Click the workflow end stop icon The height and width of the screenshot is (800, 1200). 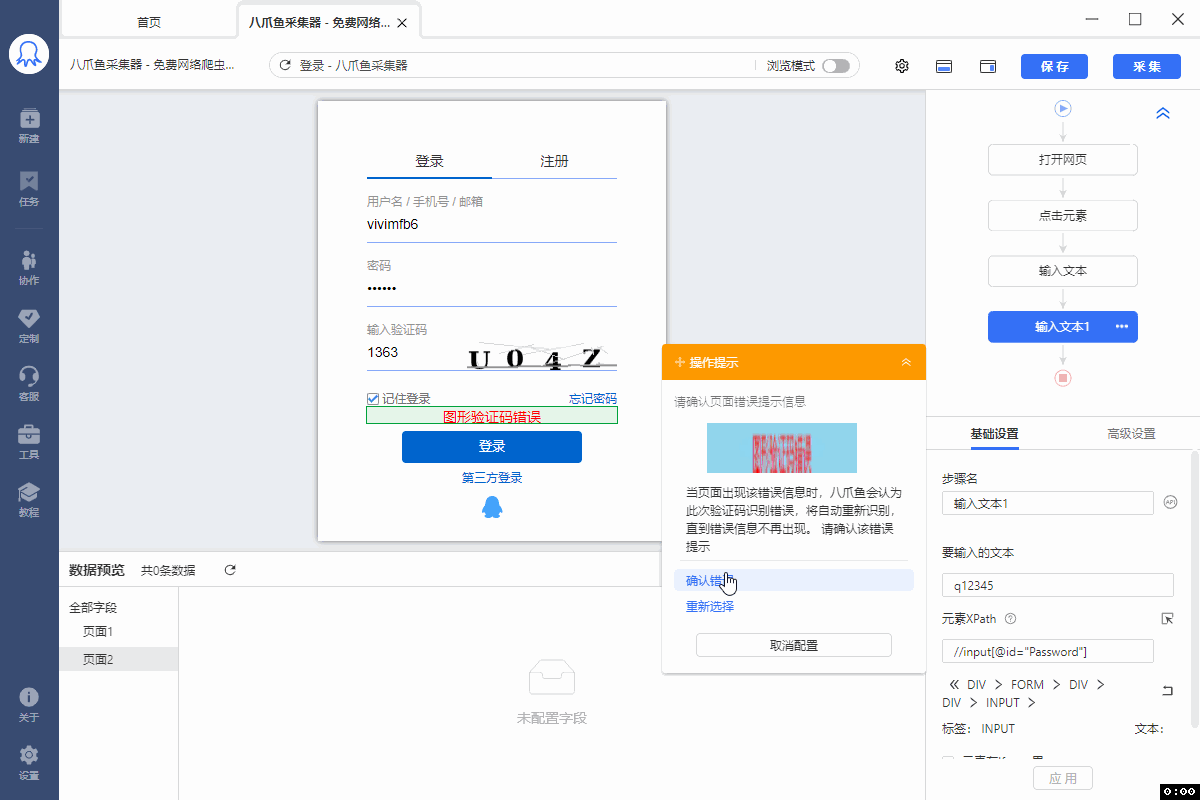click(1063, 378)
